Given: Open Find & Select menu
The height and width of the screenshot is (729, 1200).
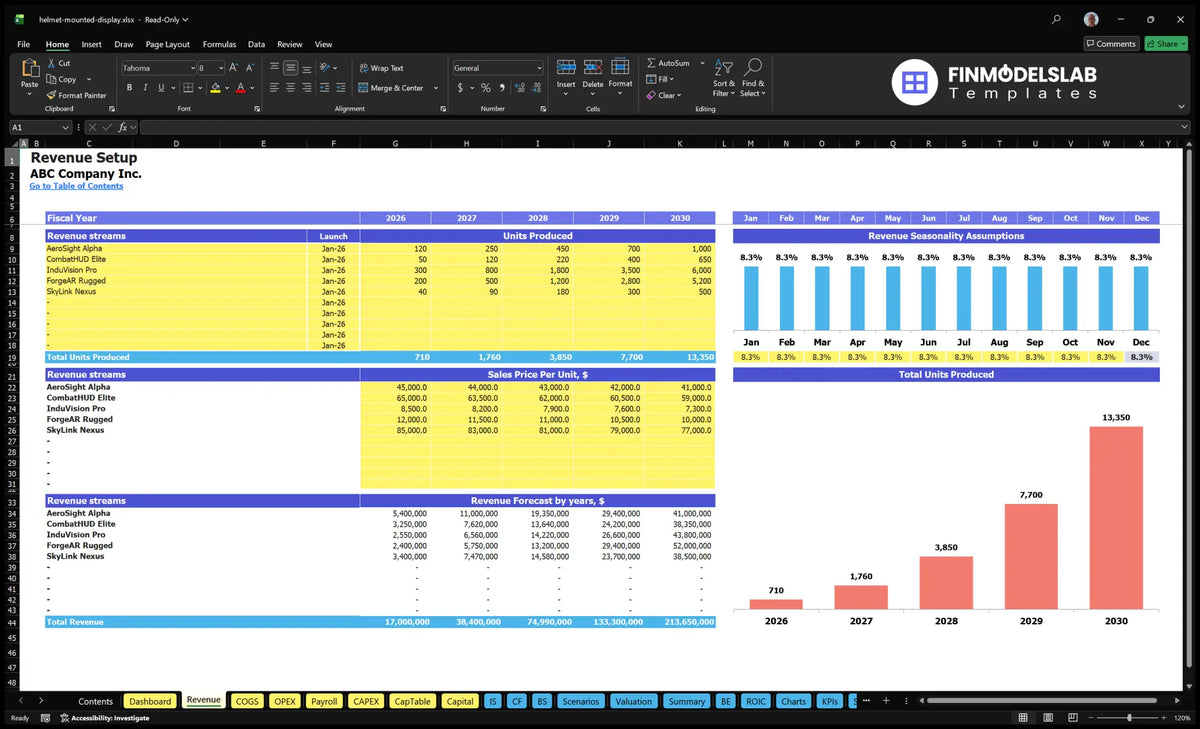Looking at the screenshot, I should (753, 78).
